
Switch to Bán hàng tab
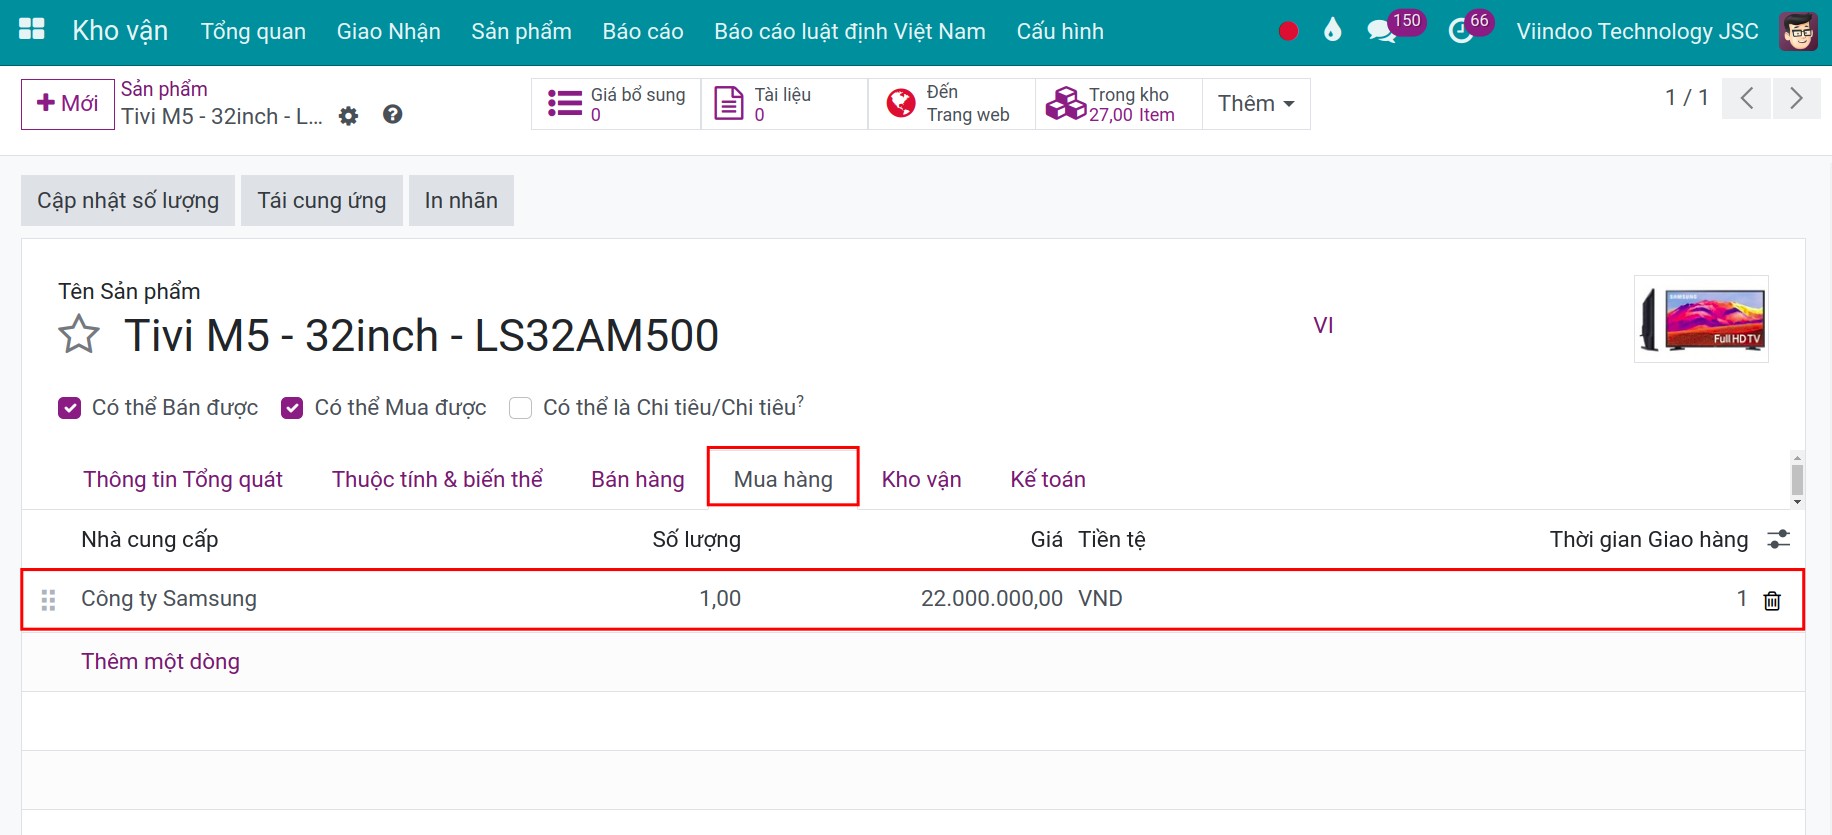(x=637, y=479)
